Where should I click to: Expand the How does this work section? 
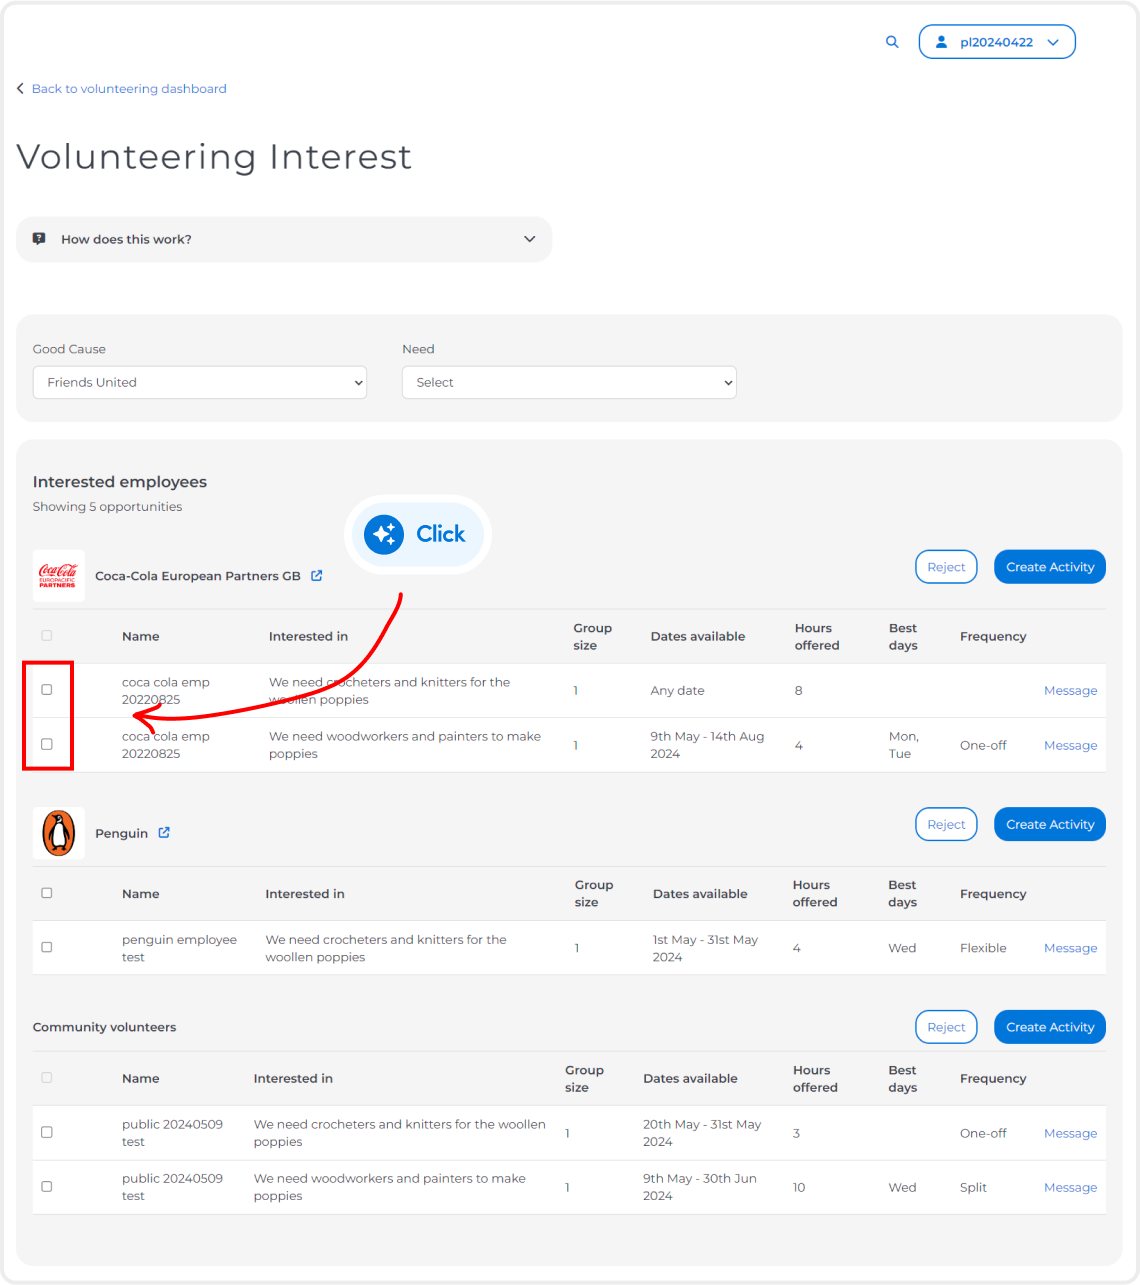pos(529,239)
